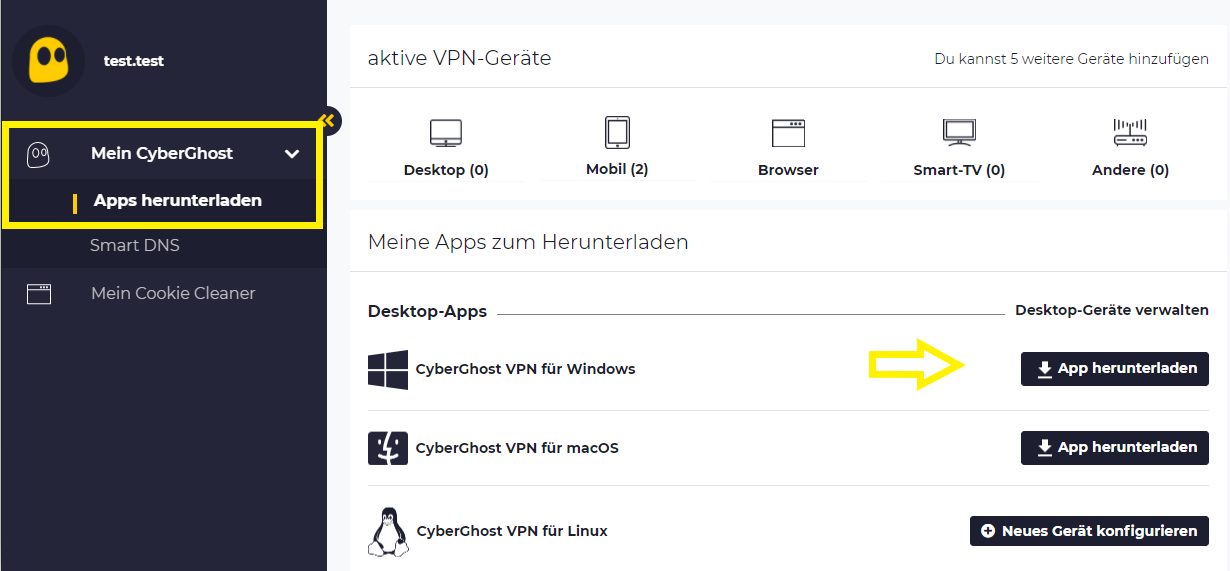This screenshot has height=571, width=1230.
Task: Click Neues Gerät konfigurieren for Linux
Action: point(1089,531)
